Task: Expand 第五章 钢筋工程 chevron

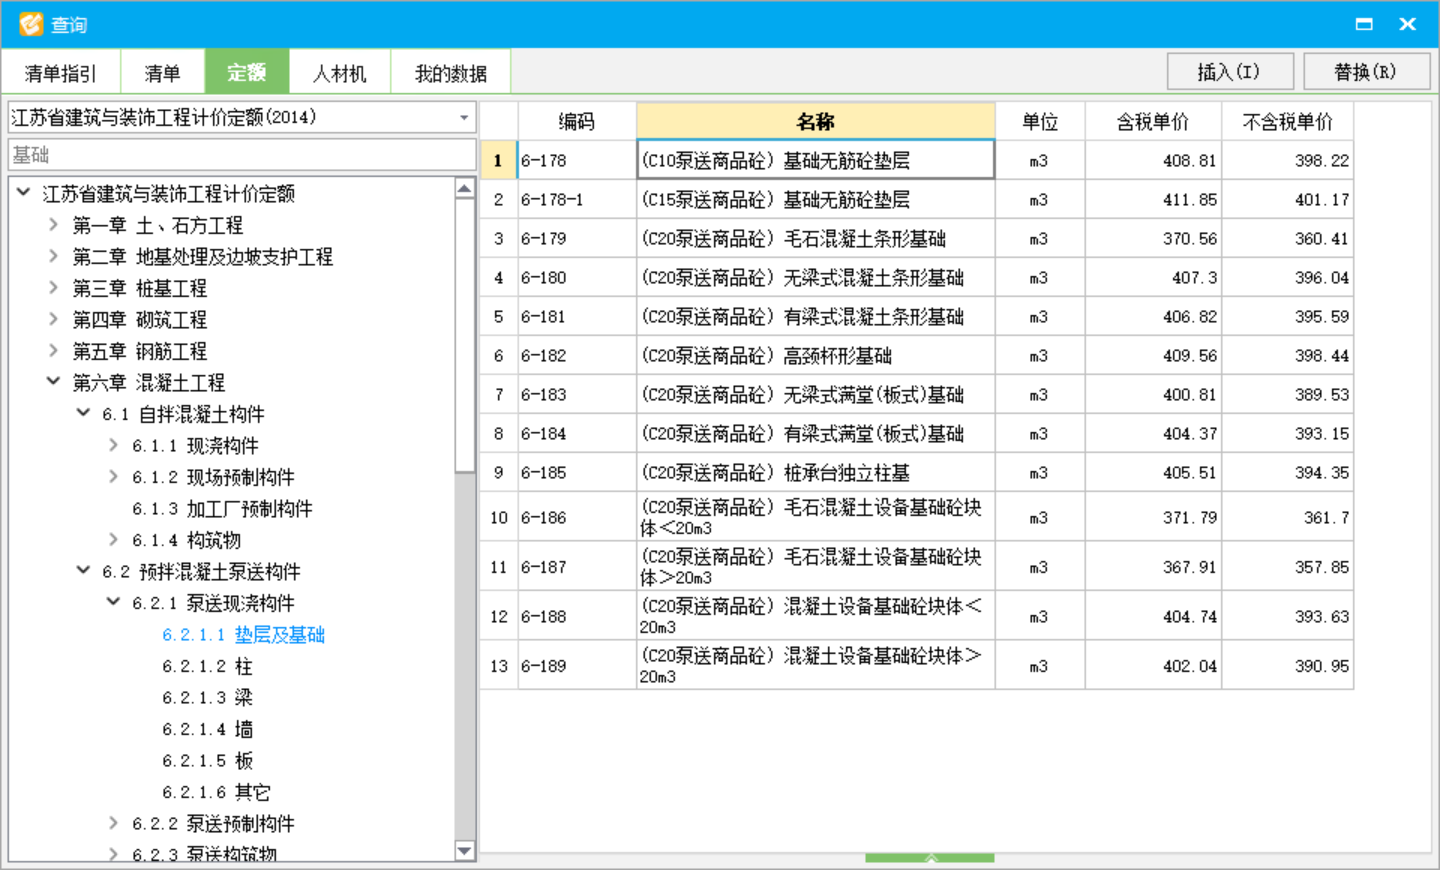Action: tap(53, 351)
